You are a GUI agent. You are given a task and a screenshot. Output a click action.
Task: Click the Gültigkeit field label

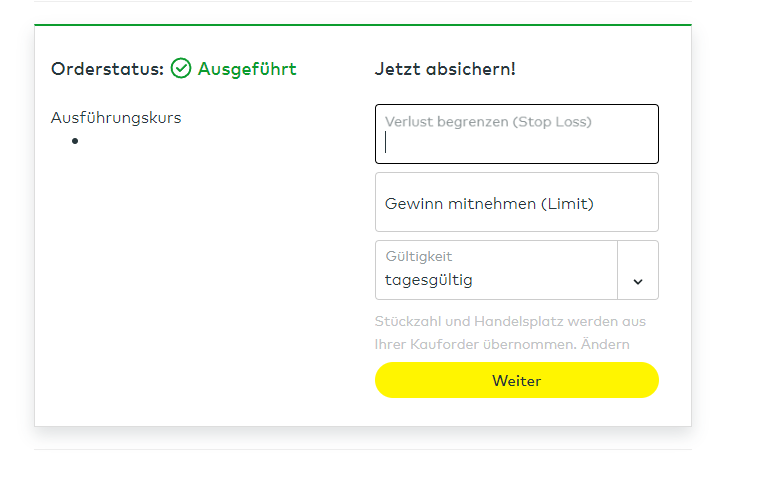[x=419, y=257]
